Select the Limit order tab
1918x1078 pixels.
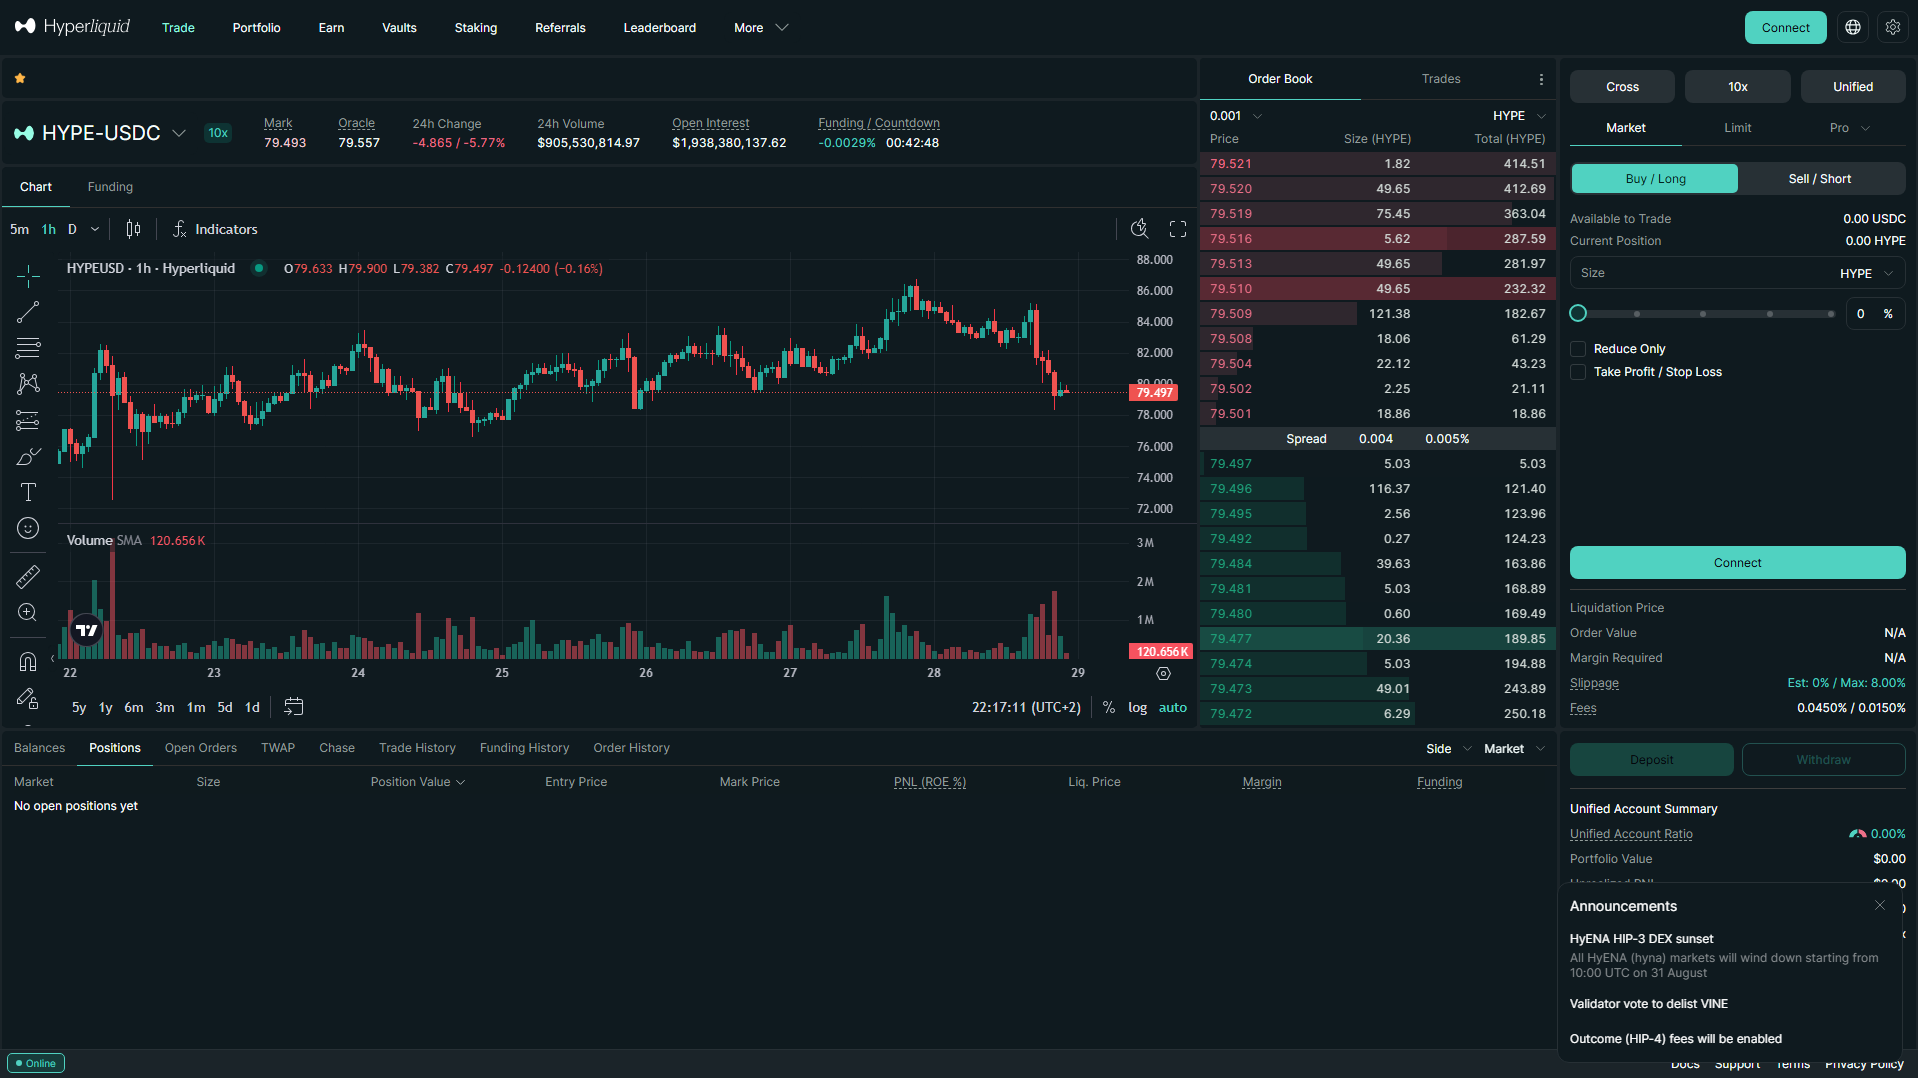(1737, 128)
